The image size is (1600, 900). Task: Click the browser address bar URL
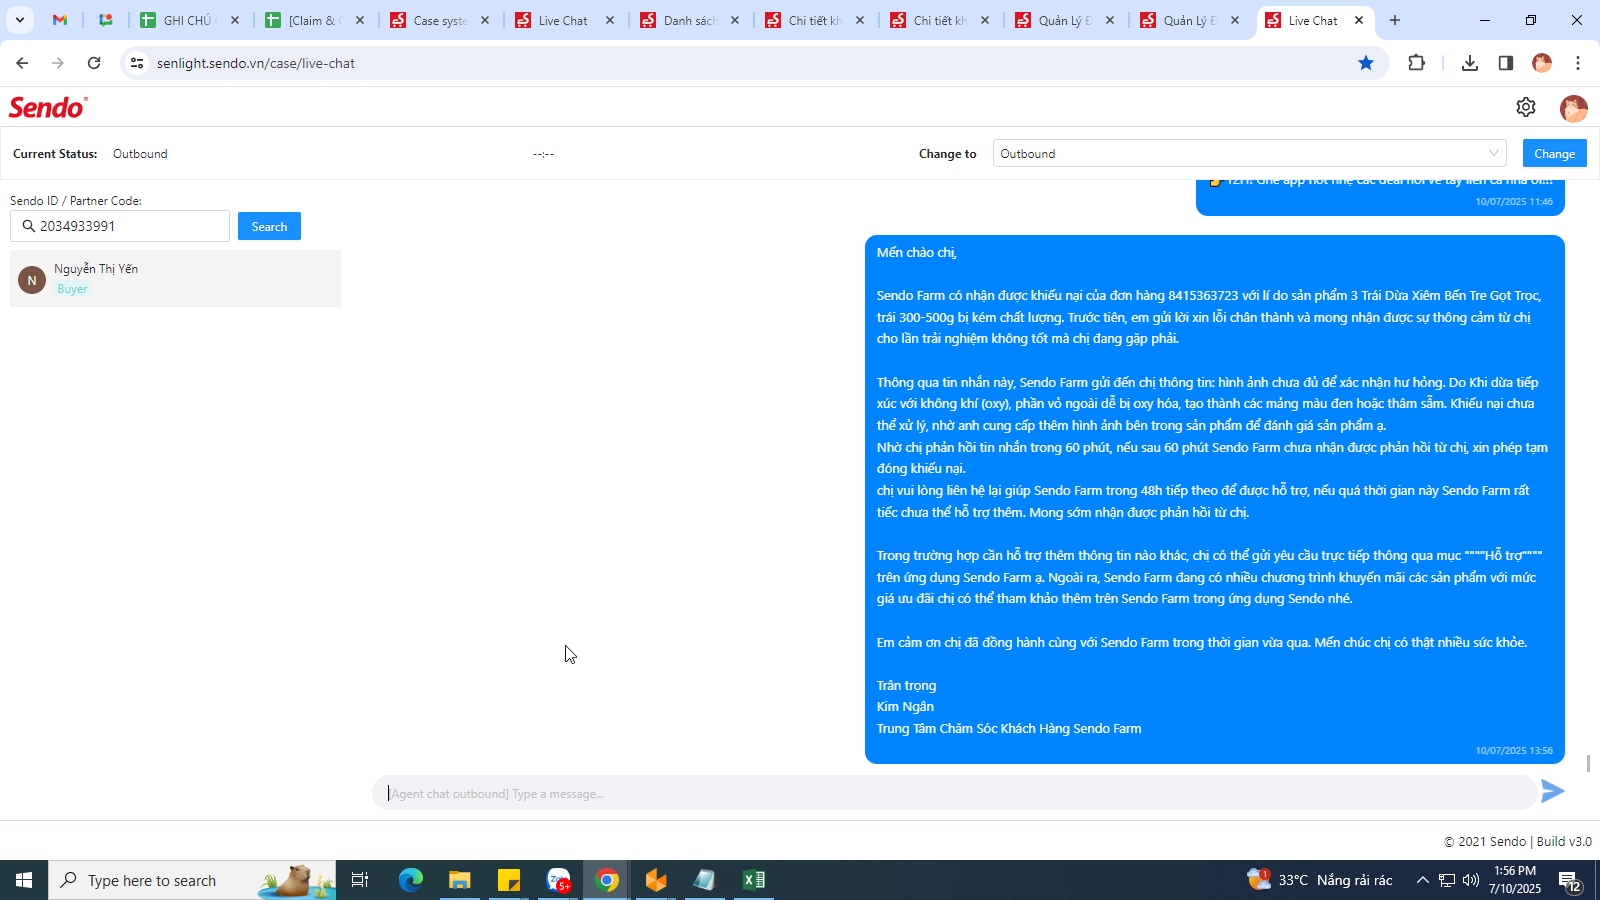tap(256, 63)
